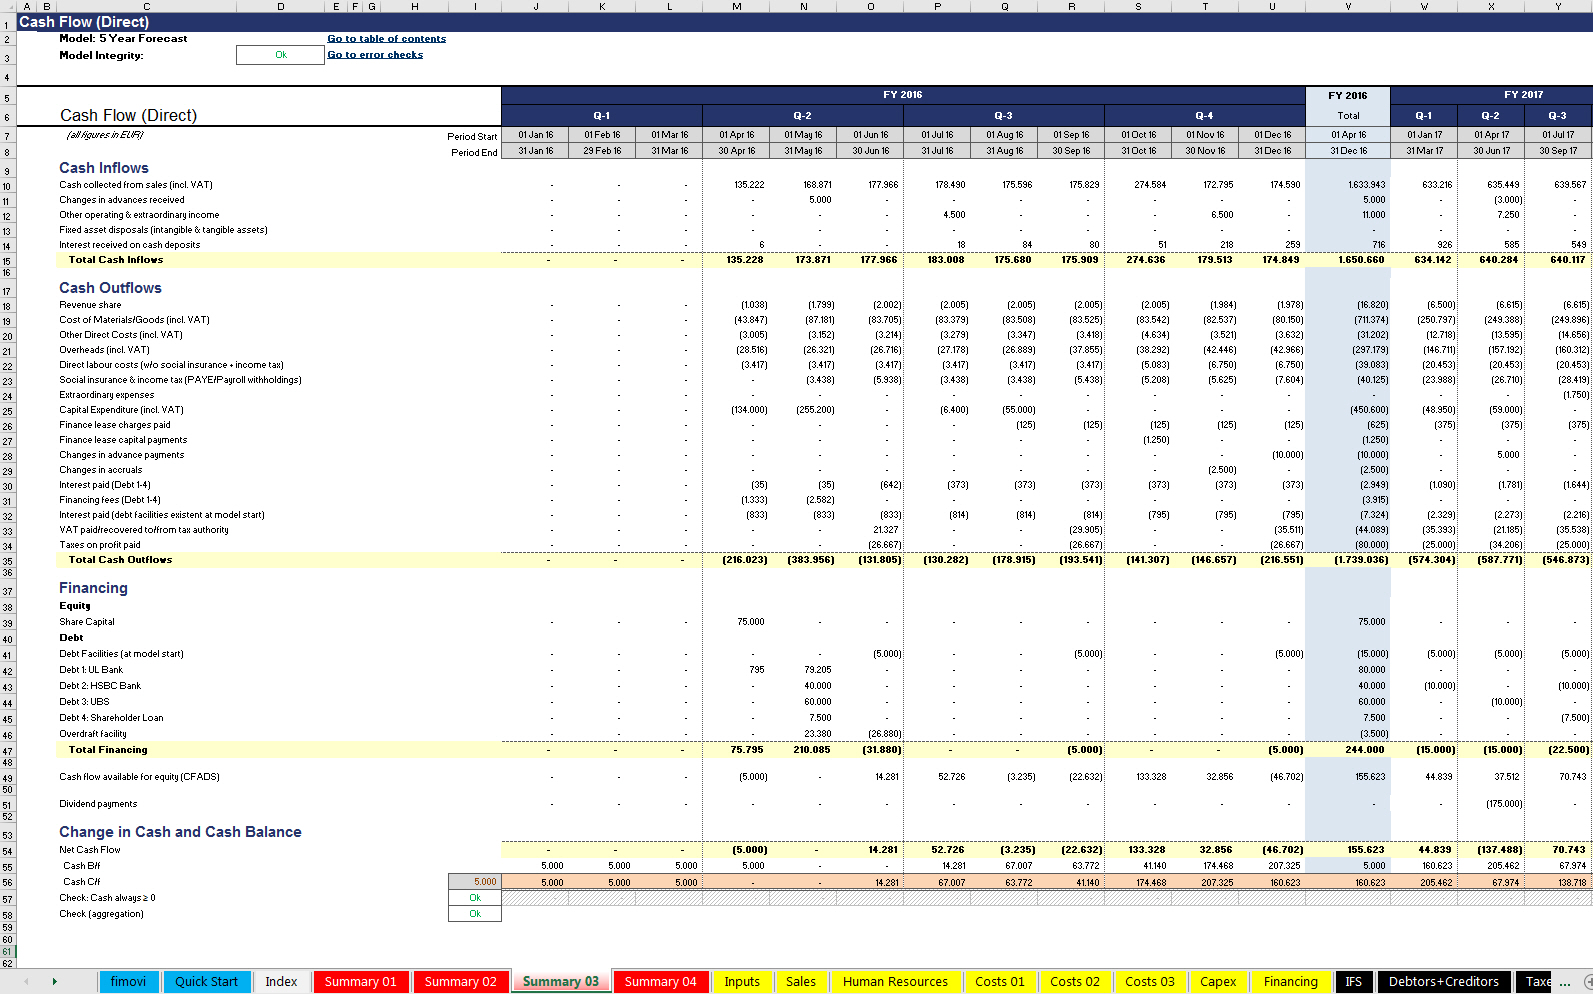This screenshot has height=994, width=1593.
Task: Switch to the Summary 01 sheet tab
Action: pos(360,982)
